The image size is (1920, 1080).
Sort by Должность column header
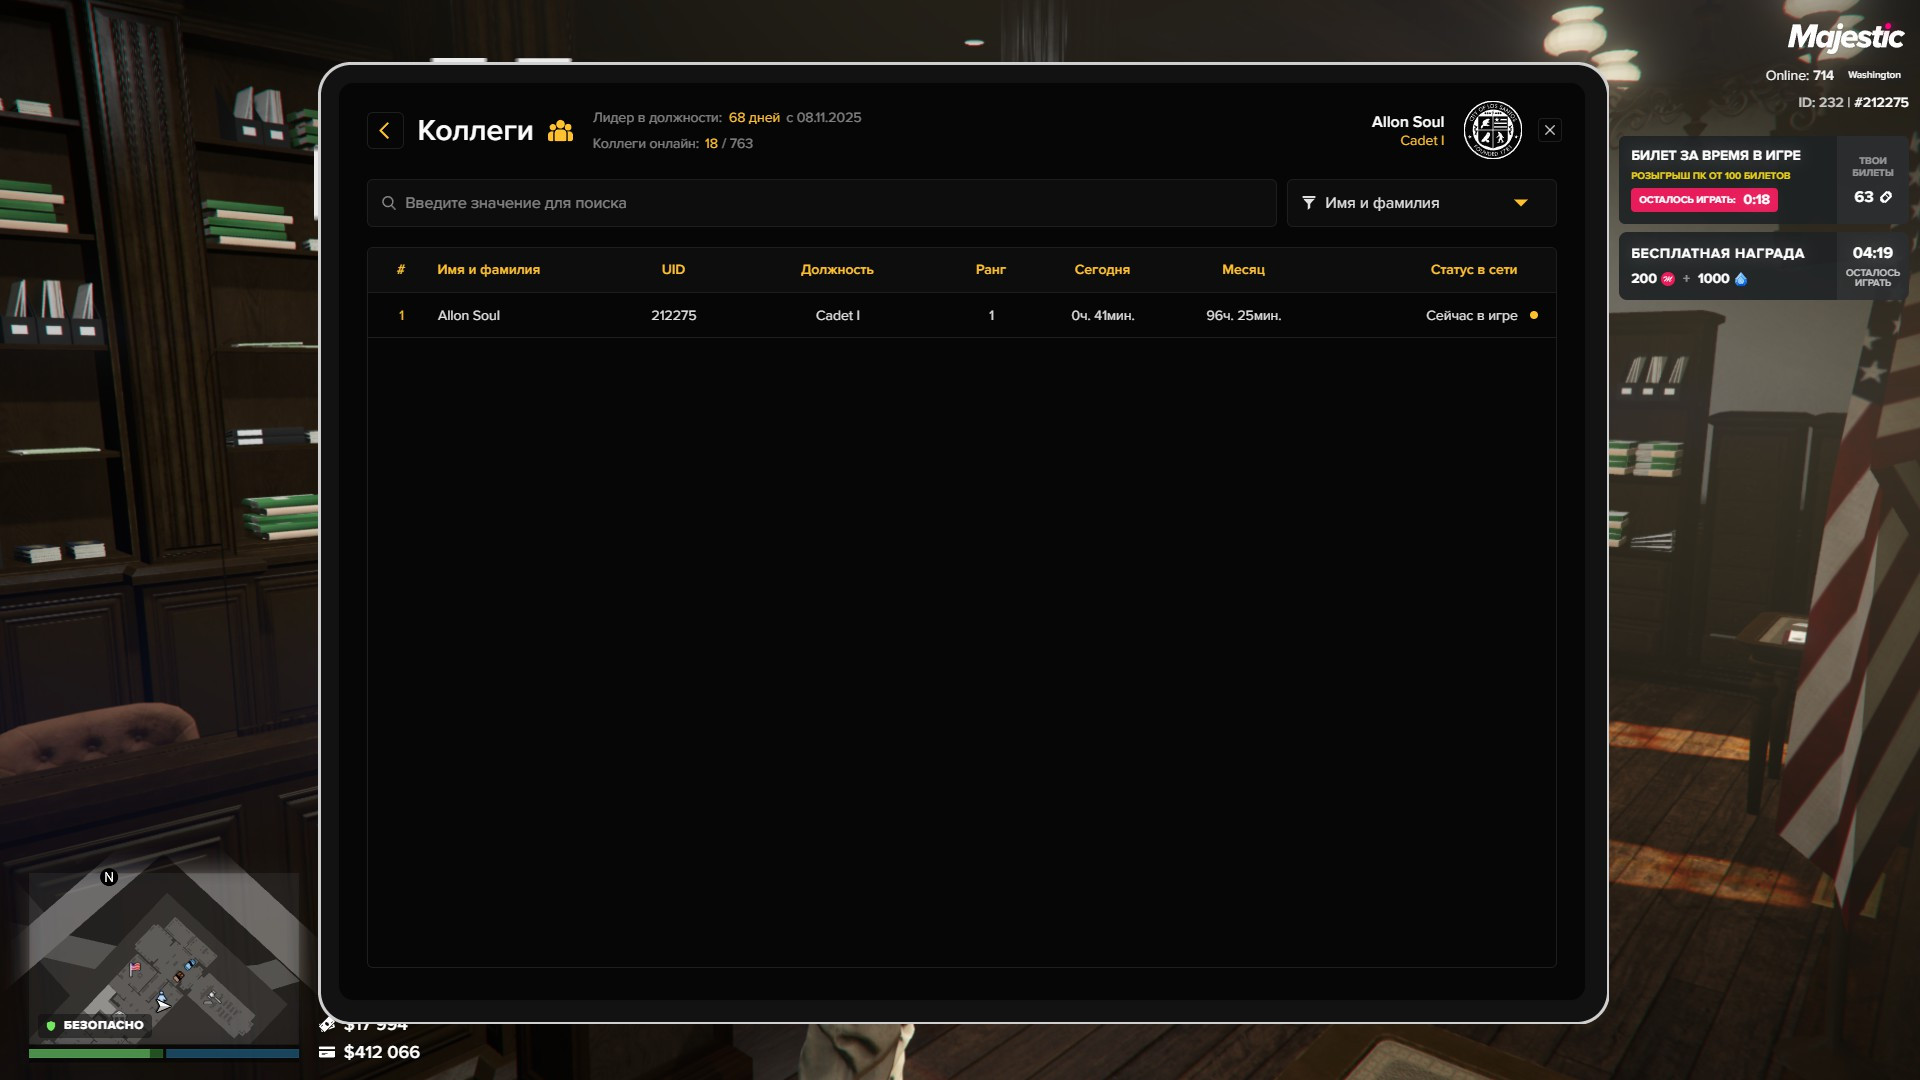[837, 270]
